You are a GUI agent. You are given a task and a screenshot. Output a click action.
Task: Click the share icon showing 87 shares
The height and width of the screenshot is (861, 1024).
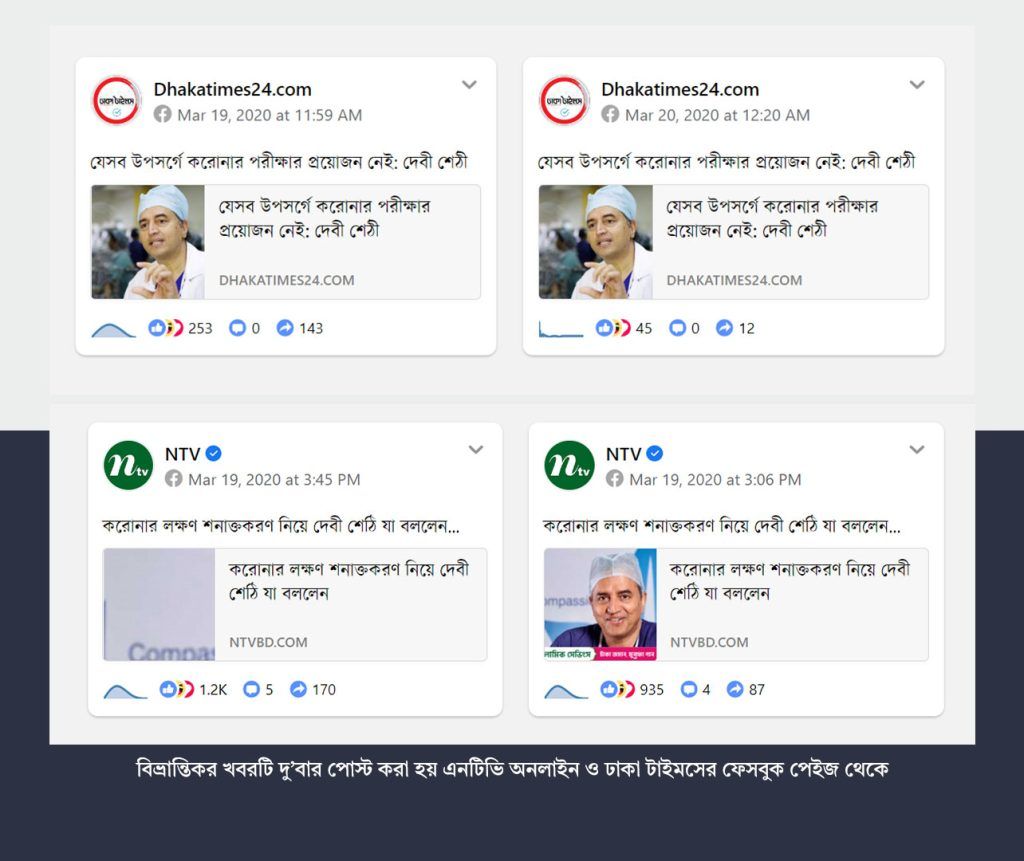(735, 689)
